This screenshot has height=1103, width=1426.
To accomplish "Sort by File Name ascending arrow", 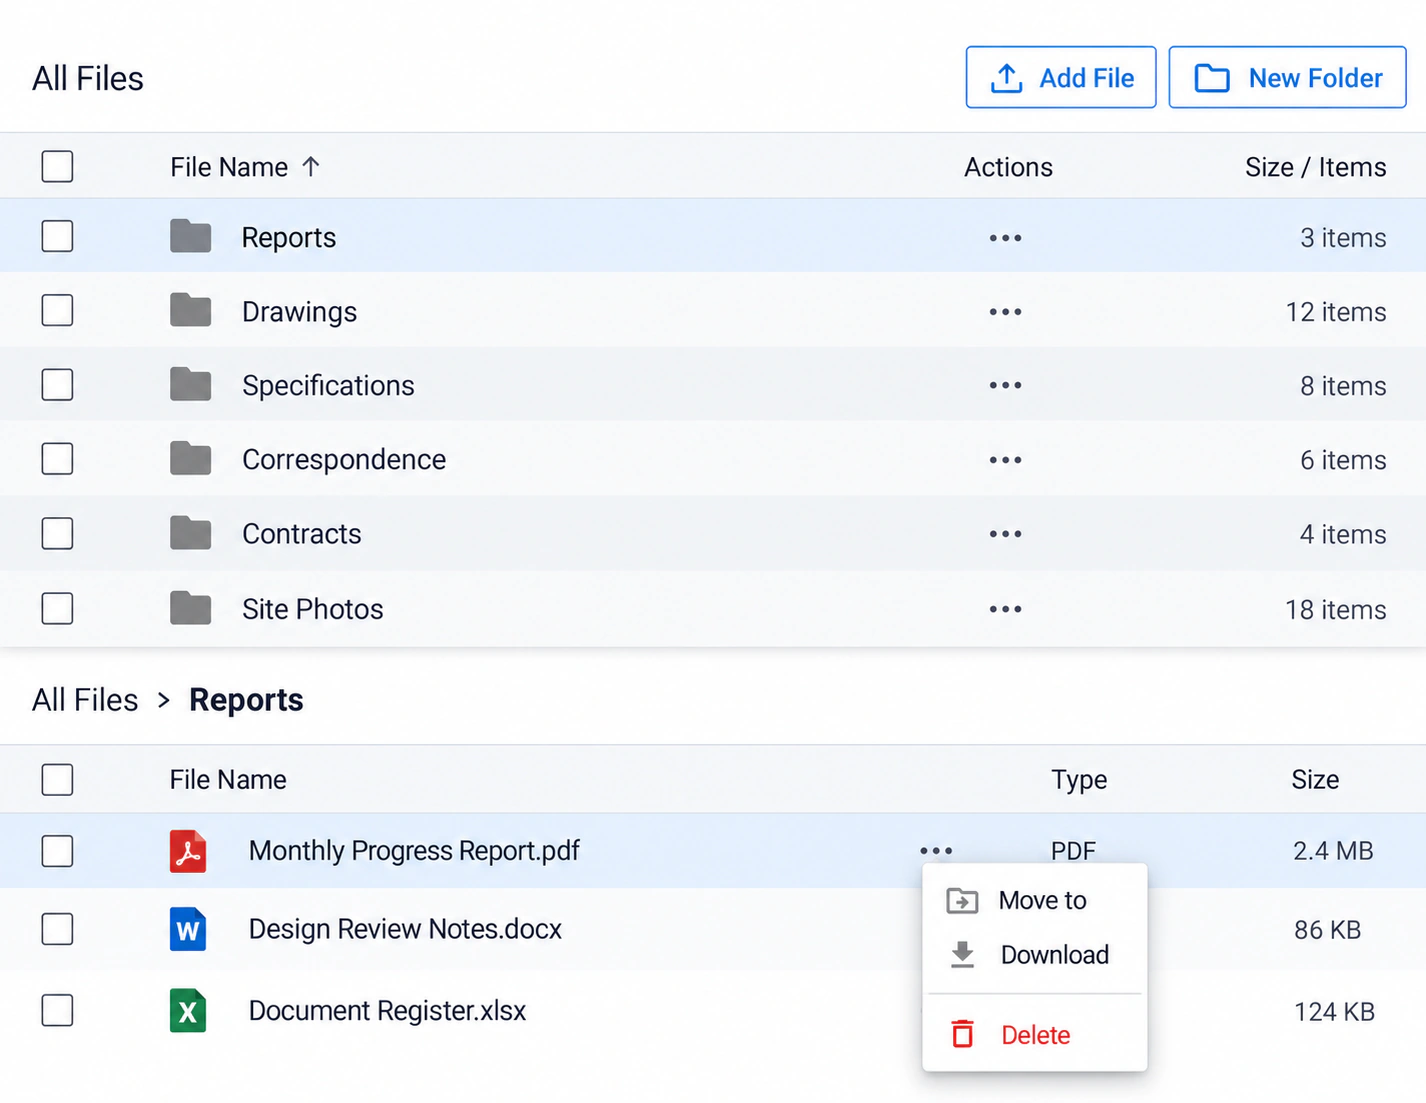I will pyautogui.click(x=311, y=166).
